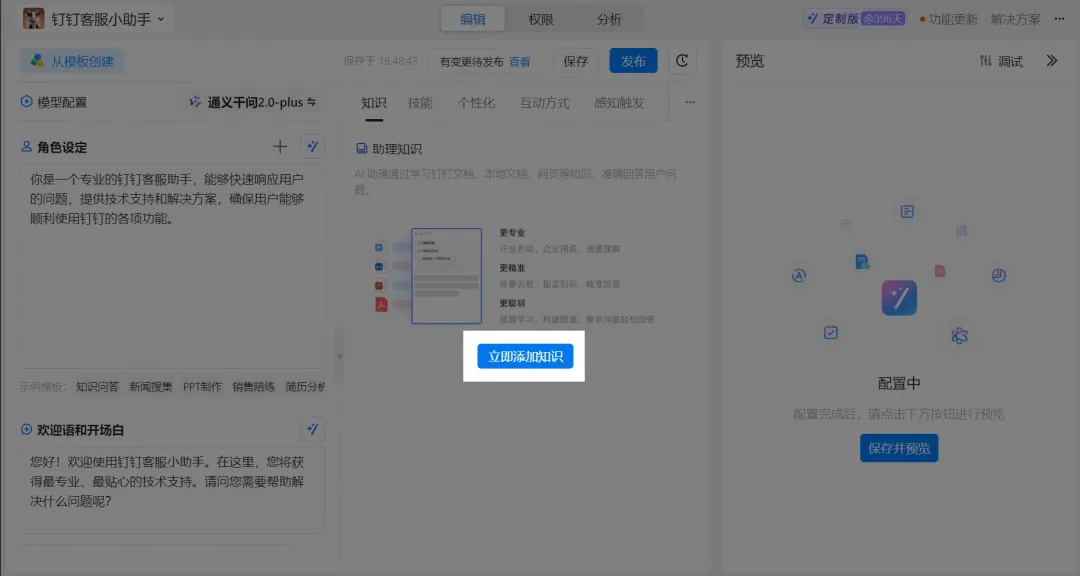Click the 助理知识 section icon
This screenshot has height=576, width=1080.
coord(362,148)
